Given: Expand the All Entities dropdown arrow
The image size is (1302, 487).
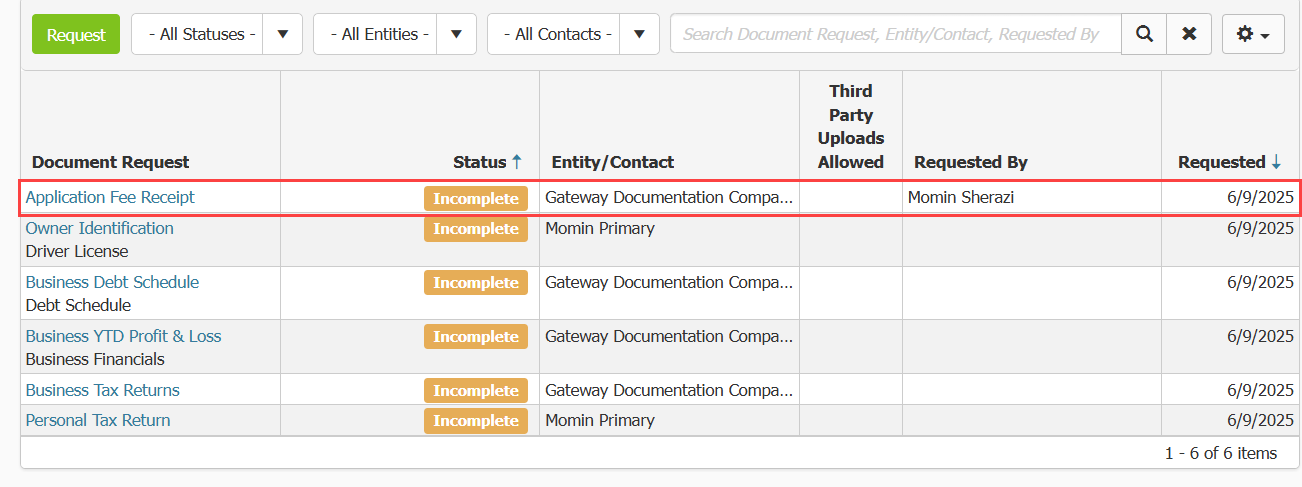Looking at the screenshot, I should tap(457, 34).
